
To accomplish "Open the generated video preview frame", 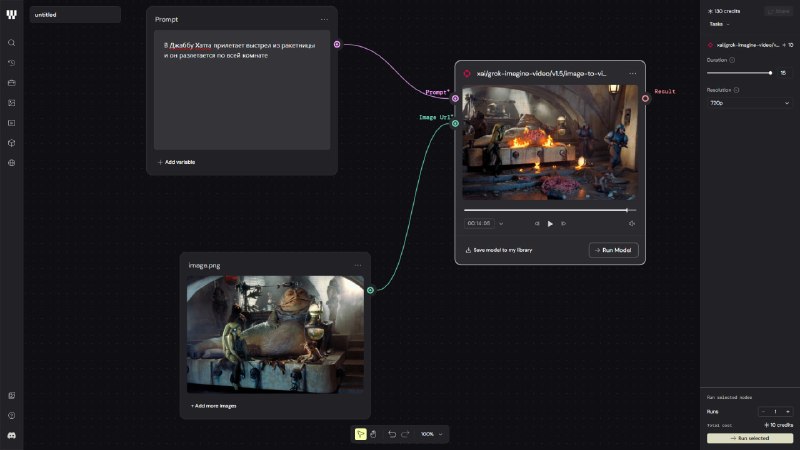I will [550, 142].
